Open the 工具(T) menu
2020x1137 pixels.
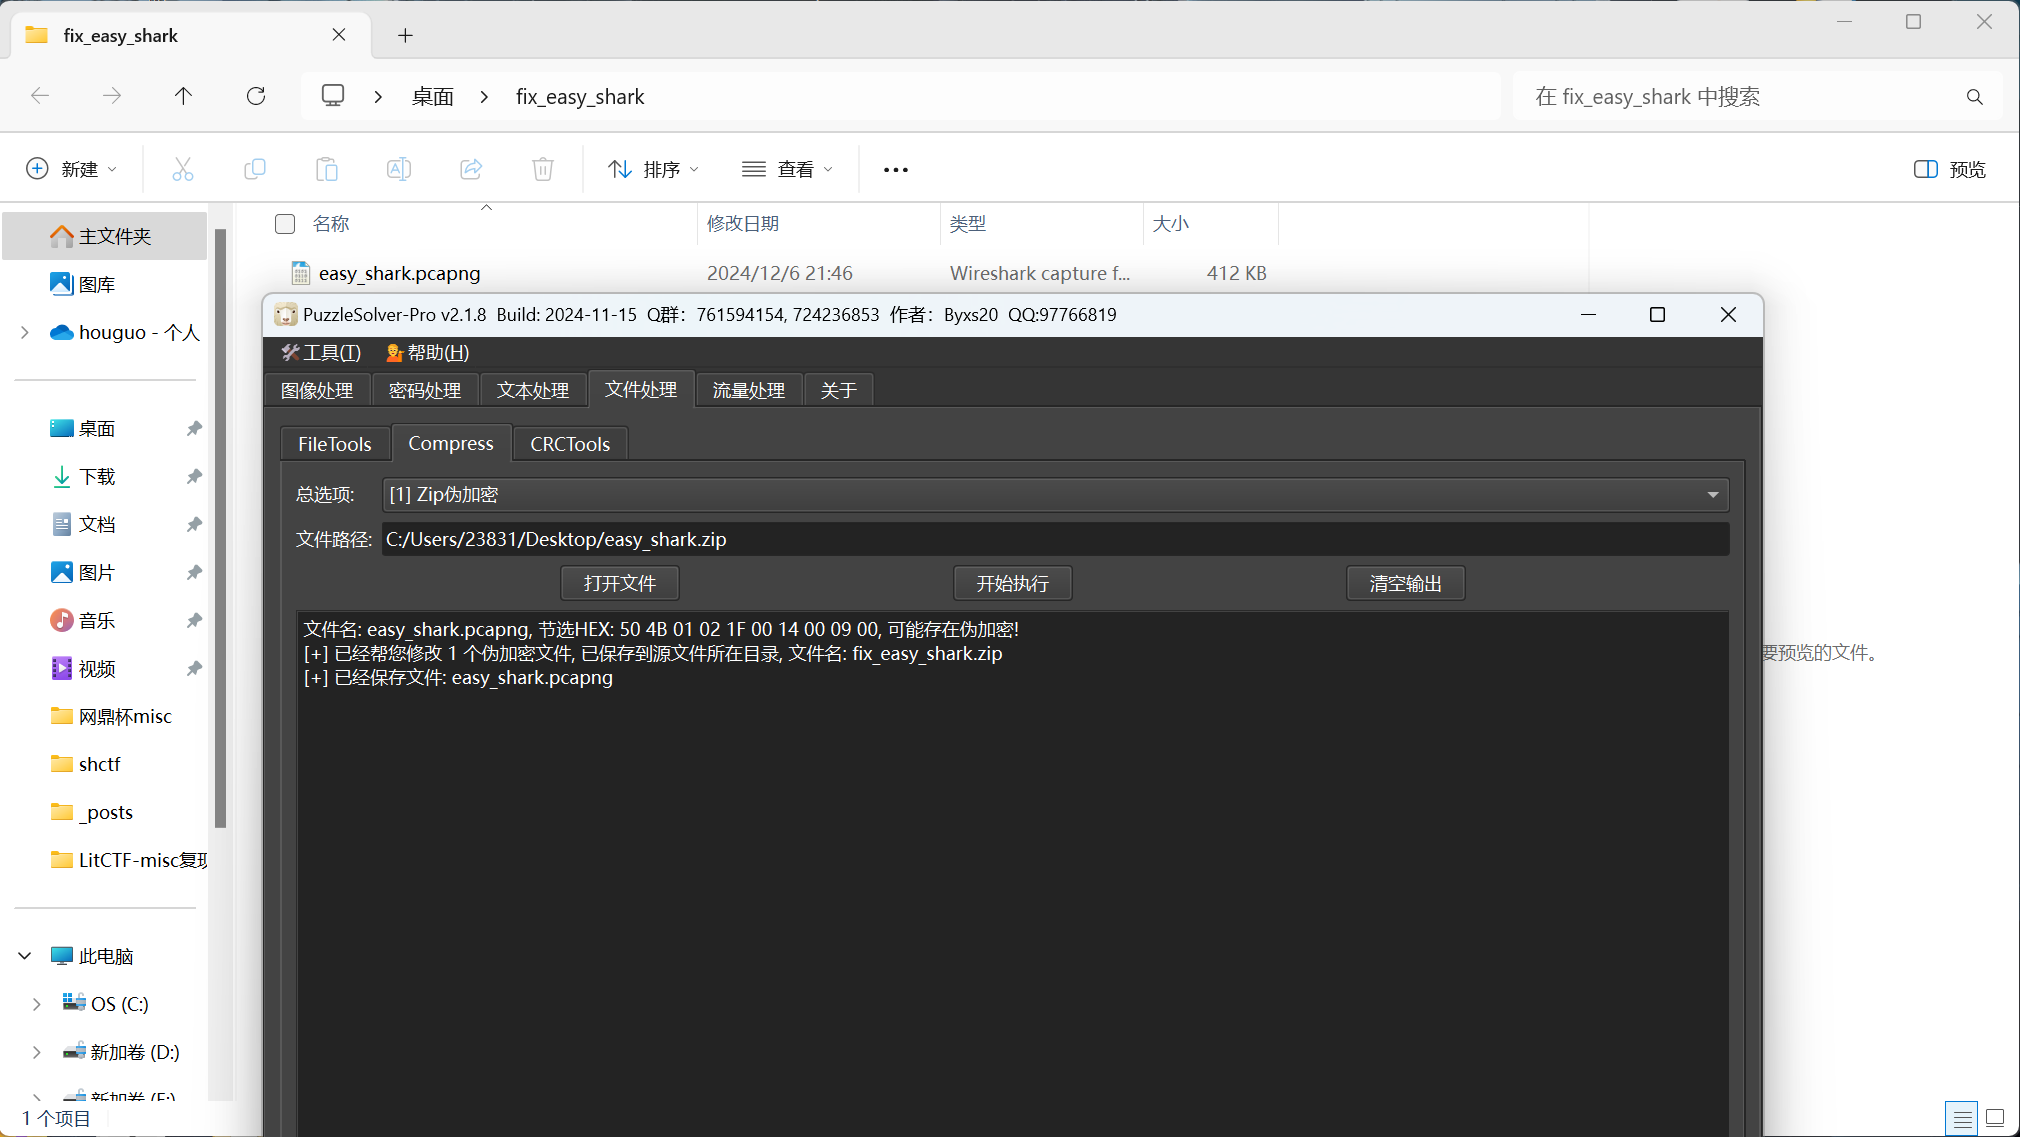[321, 353]
